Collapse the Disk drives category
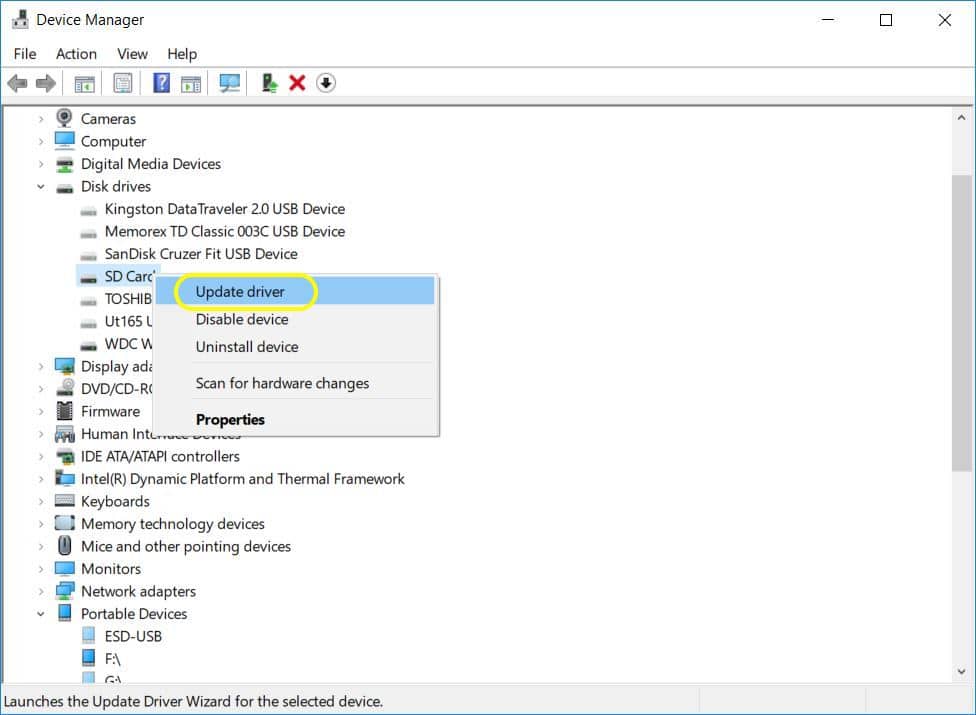 pyautogui.click(x=41, y=187)
